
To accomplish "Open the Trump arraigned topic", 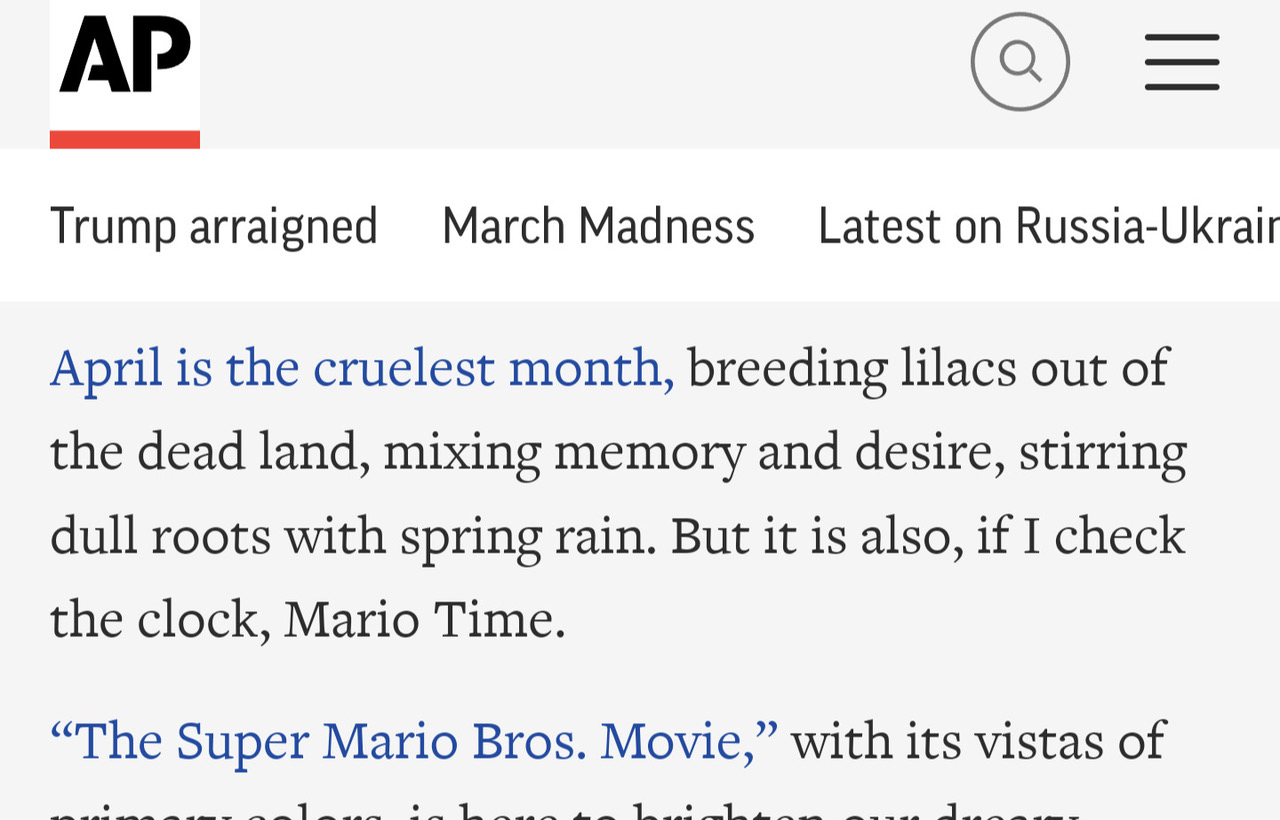I will point(214,226).
